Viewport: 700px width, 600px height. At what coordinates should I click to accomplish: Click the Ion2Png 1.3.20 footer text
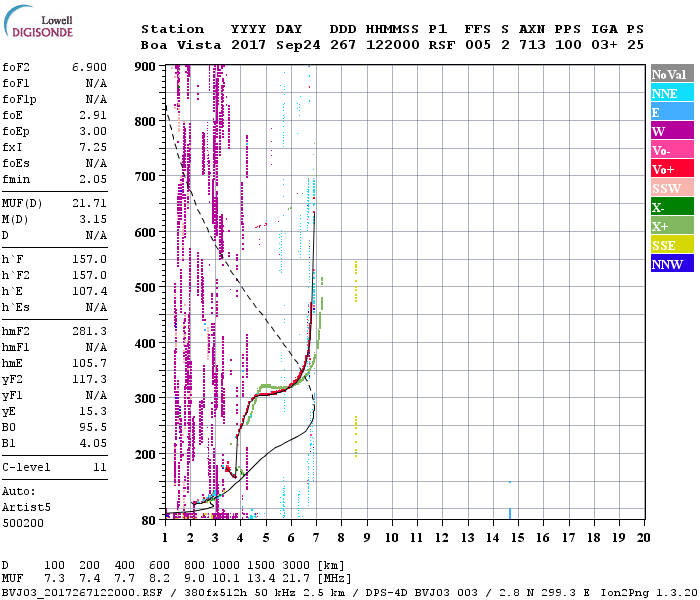coord(649,593)
